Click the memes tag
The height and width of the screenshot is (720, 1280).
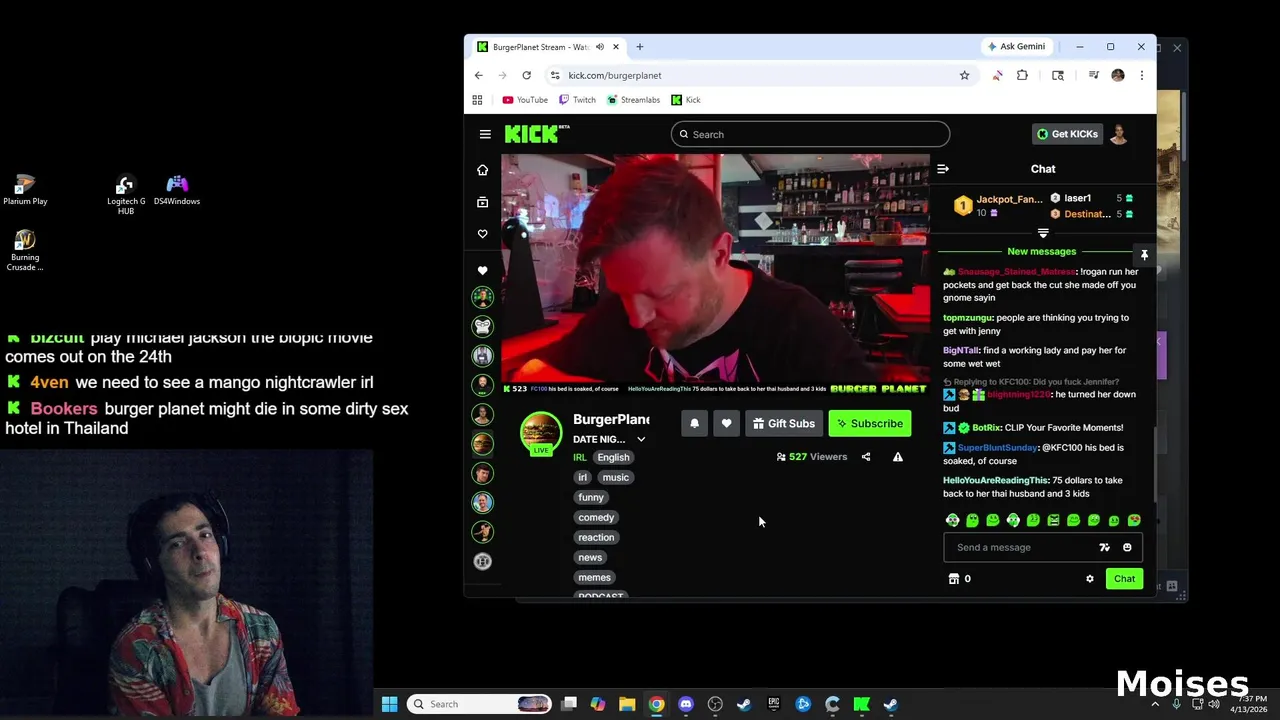click(594, 578)
